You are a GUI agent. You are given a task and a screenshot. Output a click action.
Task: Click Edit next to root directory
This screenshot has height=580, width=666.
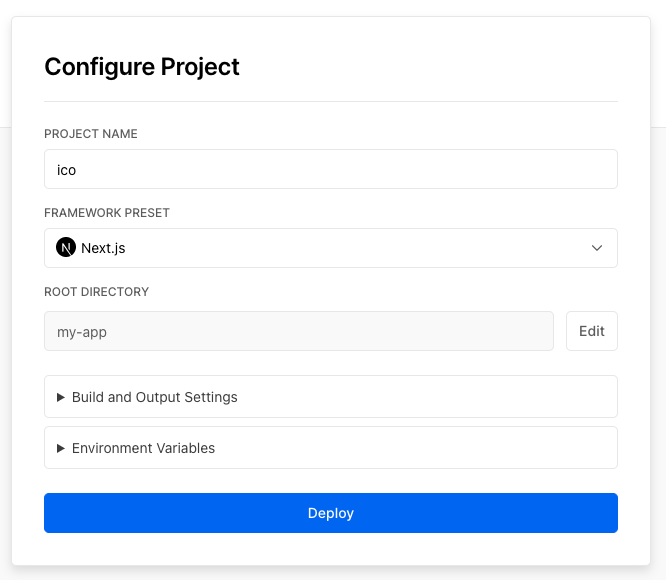pyautogui.click(x=591, y=331)
